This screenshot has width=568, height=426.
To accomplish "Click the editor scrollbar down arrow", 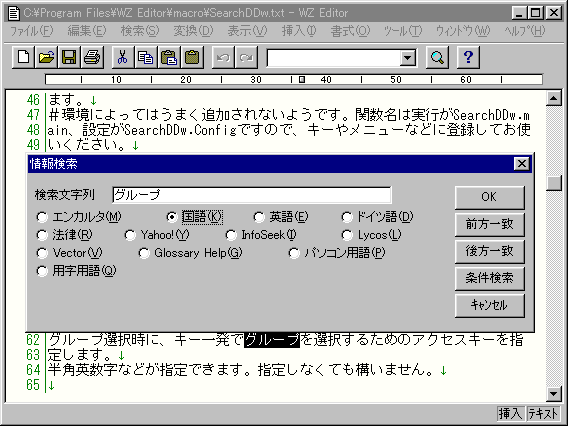I will pyautogui.click(x=554, y=394).
